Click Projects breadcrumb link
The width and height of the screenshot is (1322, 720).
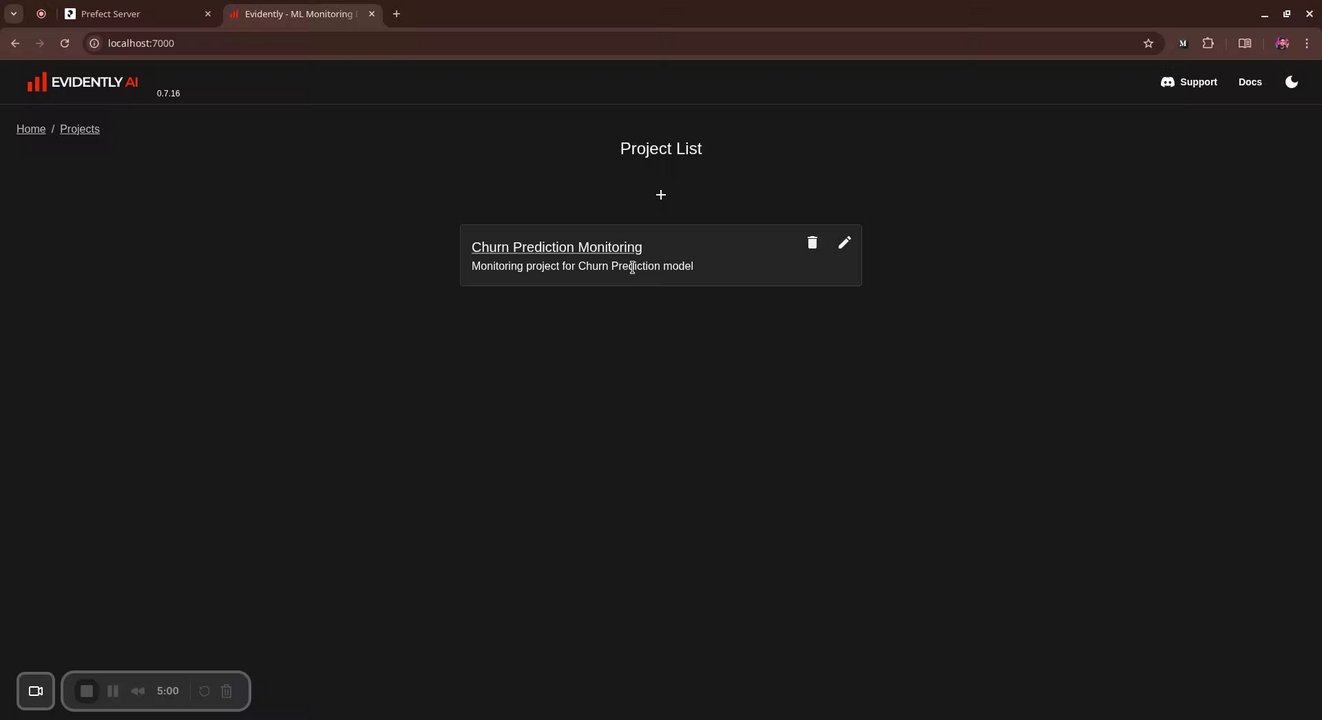point(80,129)
